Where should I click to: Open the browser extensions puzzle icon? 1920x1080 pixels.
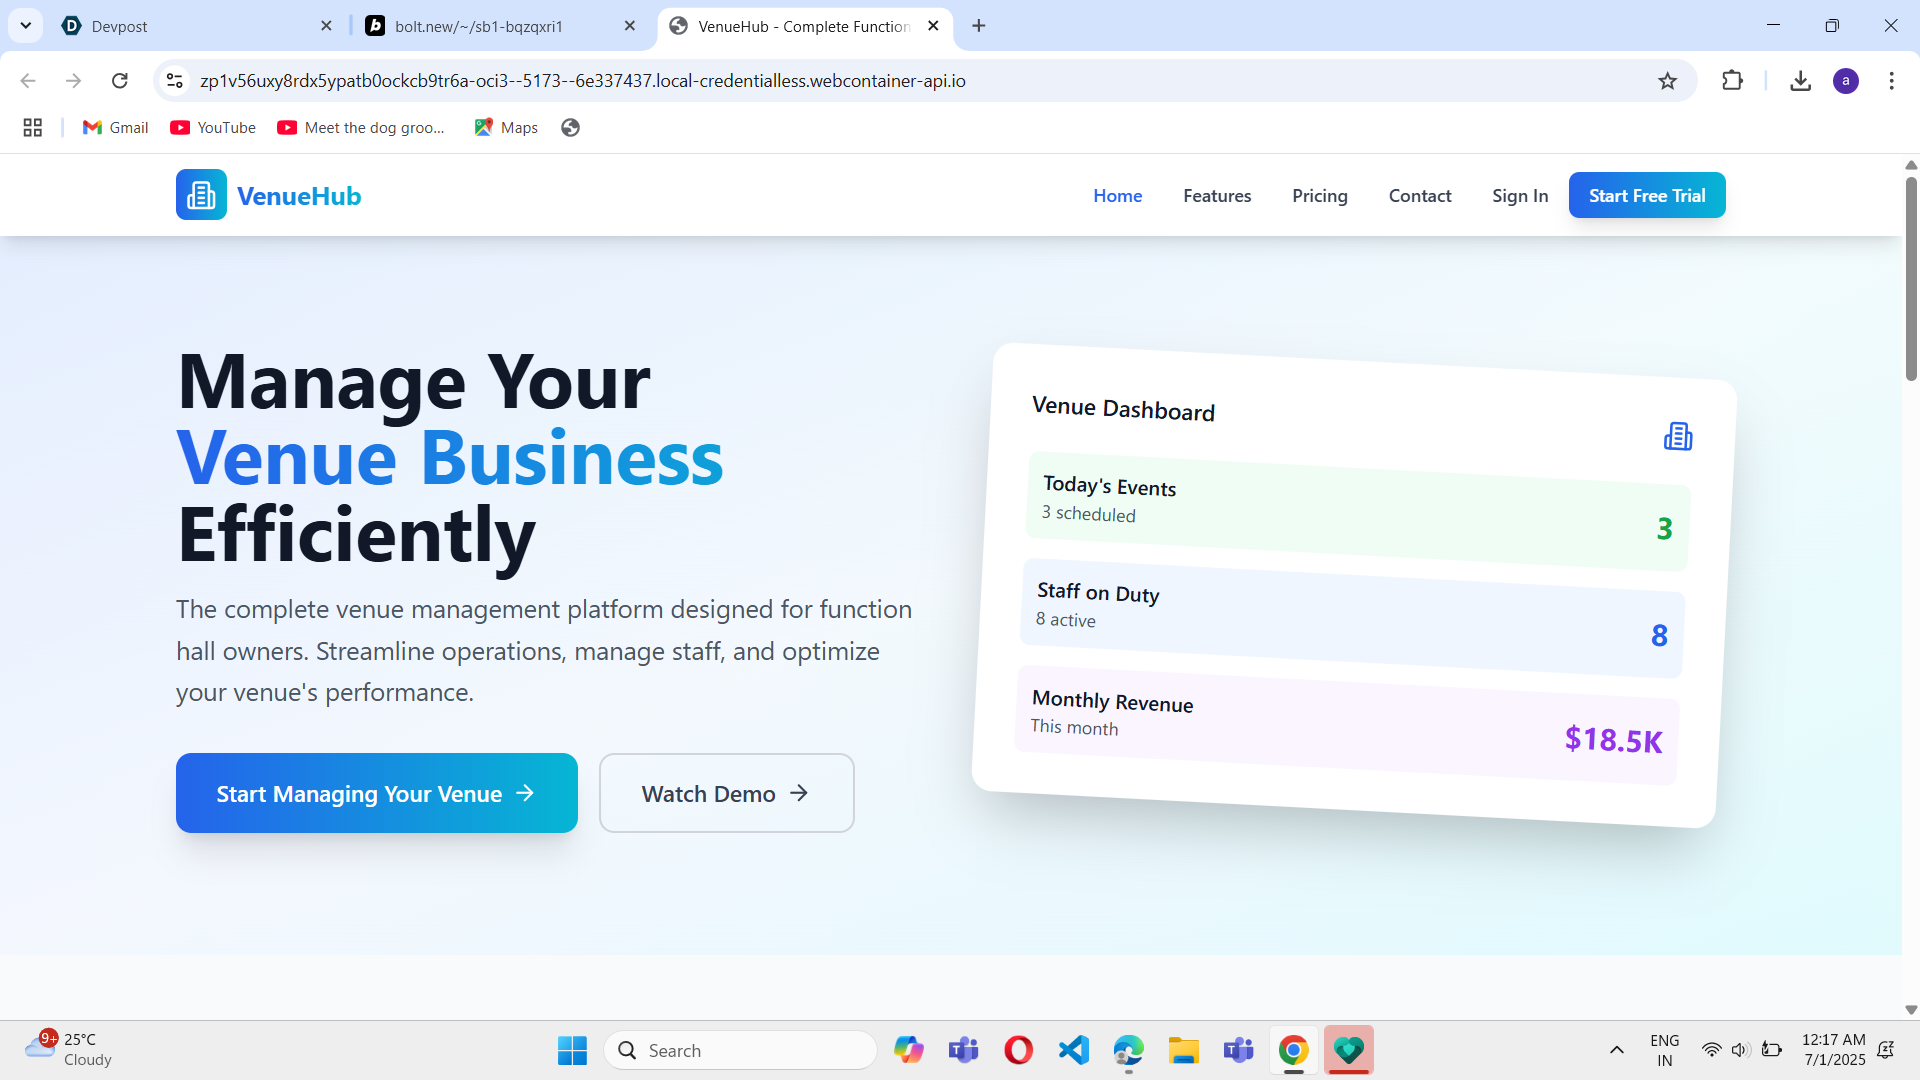point(1732,81)
